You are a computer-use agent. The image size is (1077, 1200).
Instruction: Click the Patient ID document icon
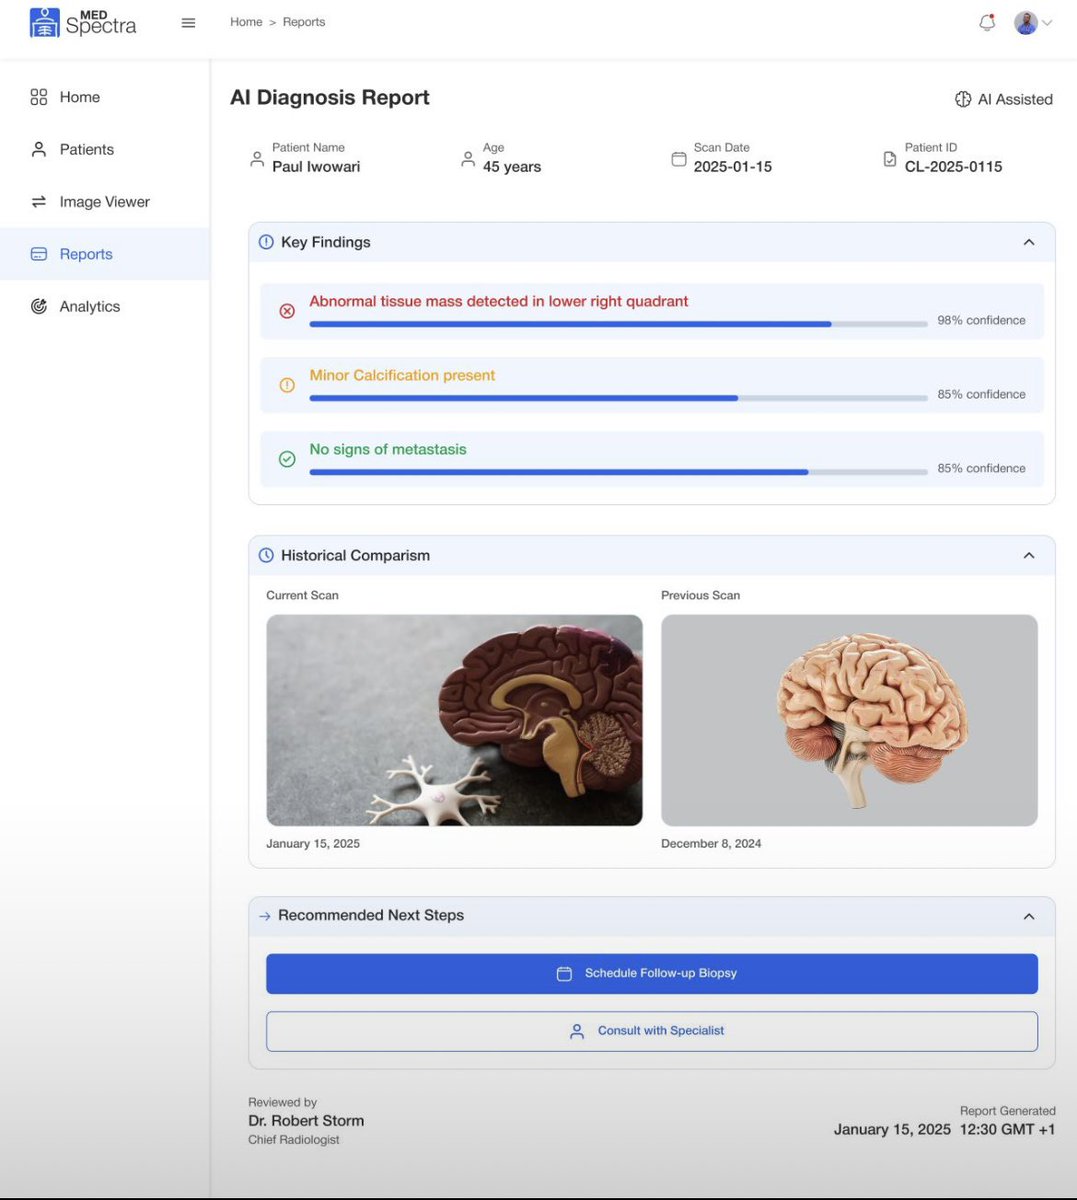pos(889,158)
